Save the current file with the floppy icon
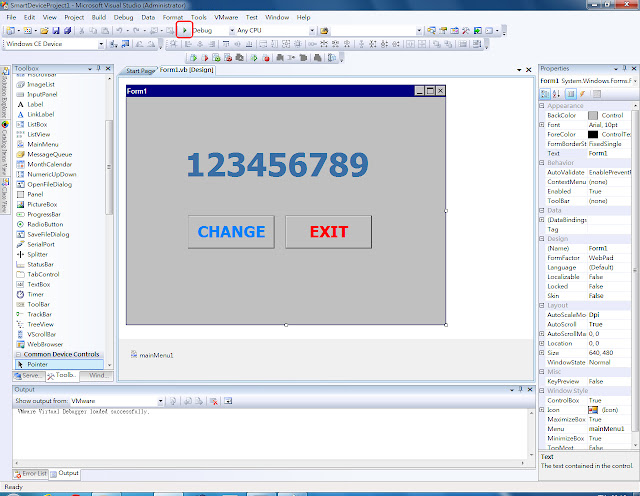 coord(56,31)
